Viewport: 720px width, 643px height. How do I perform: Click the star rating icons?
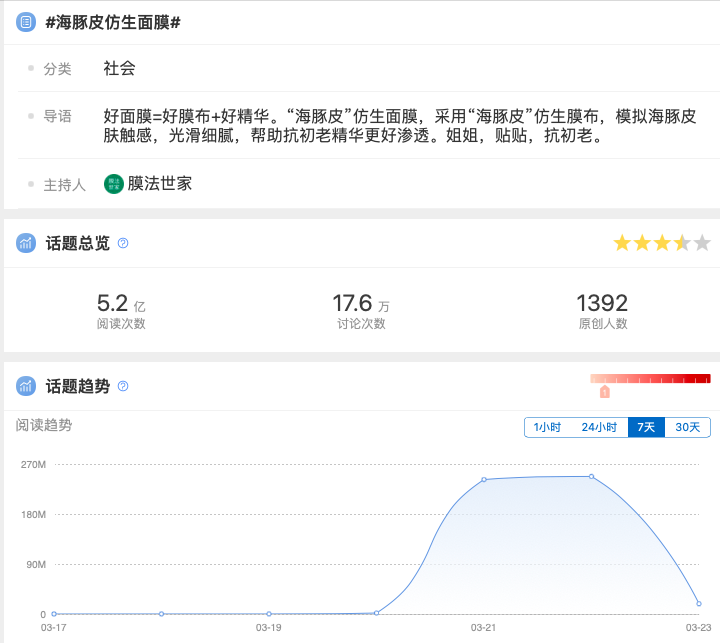point(661,243)
